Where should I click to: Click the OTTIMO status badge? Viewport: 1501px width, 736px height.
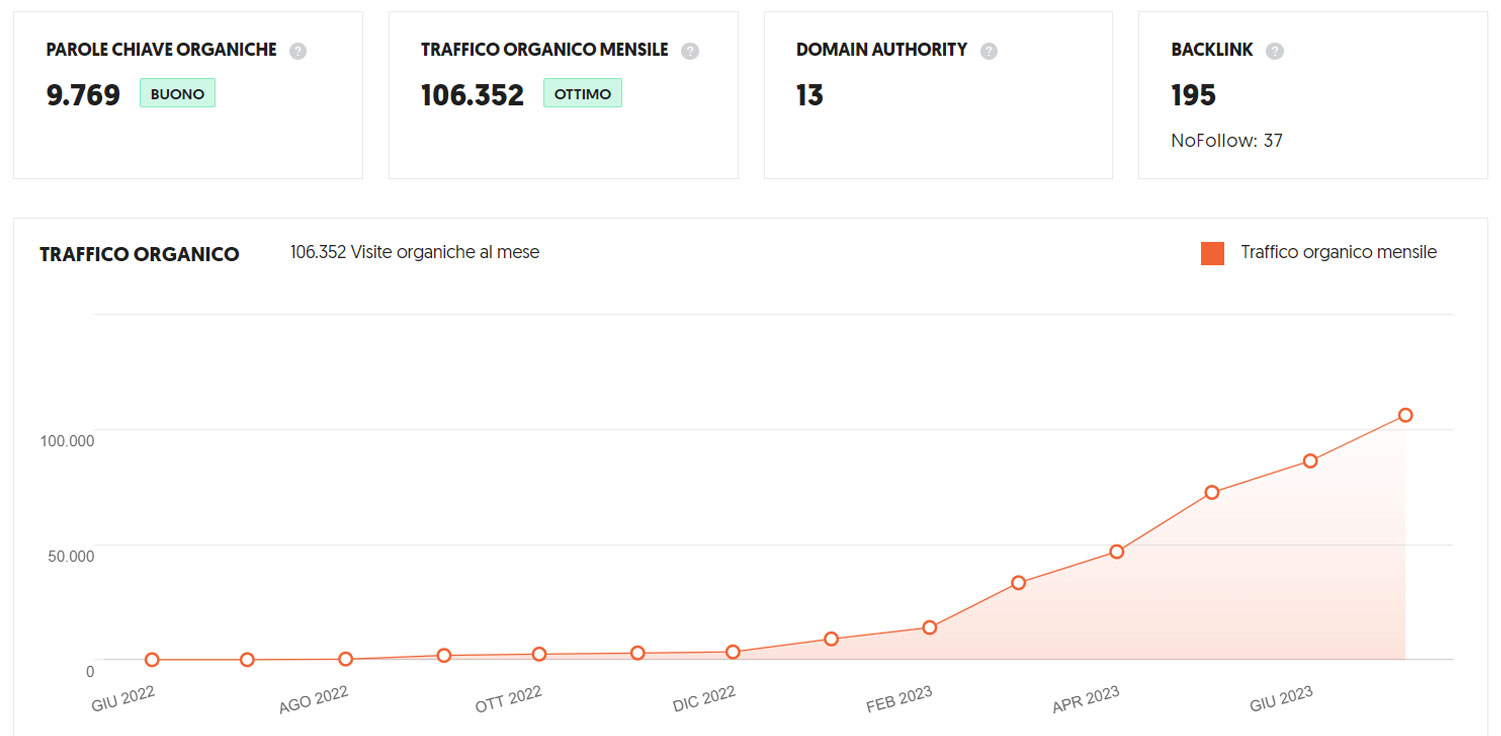pos(582,94)
